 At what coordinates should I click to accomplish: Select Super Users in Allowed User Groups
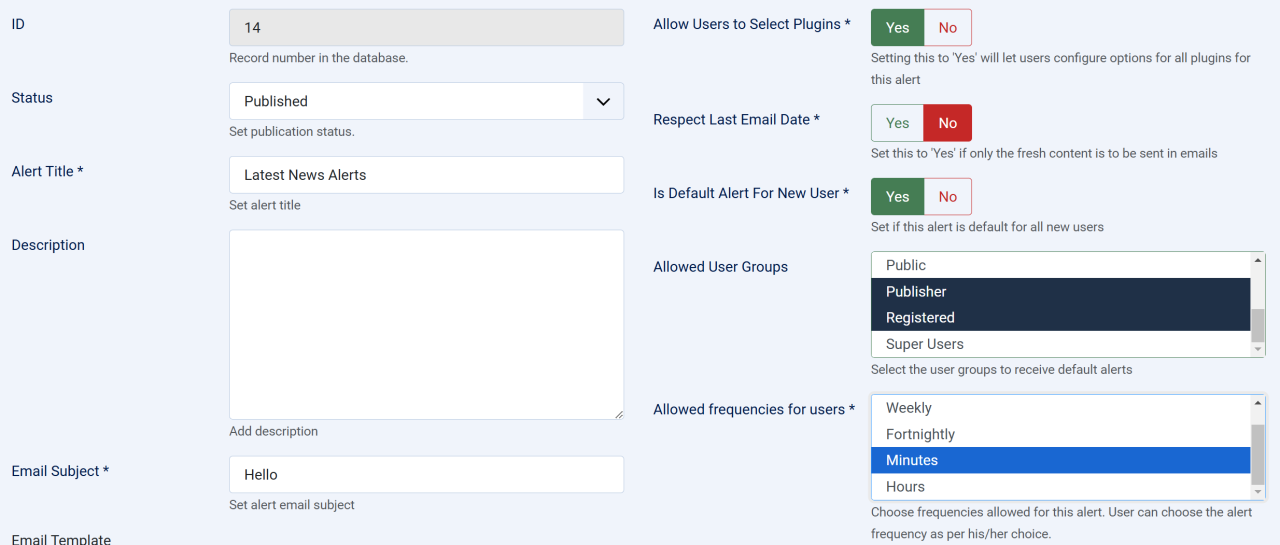(1060, 344)
